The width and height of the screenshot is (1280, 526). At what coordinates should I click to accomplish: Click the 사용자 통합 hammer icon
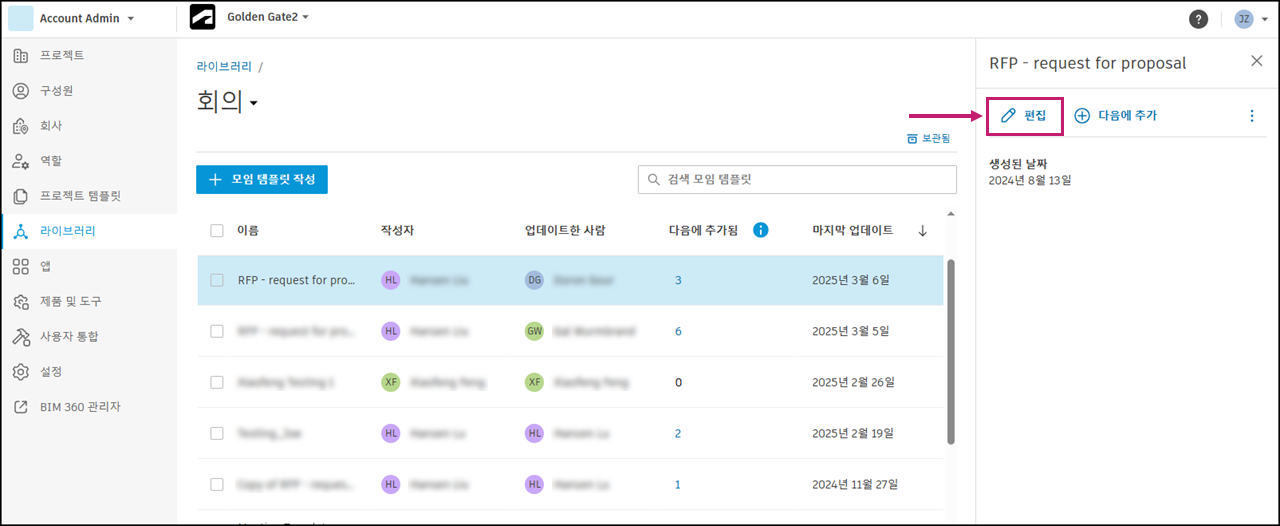(x=20, y=336)
